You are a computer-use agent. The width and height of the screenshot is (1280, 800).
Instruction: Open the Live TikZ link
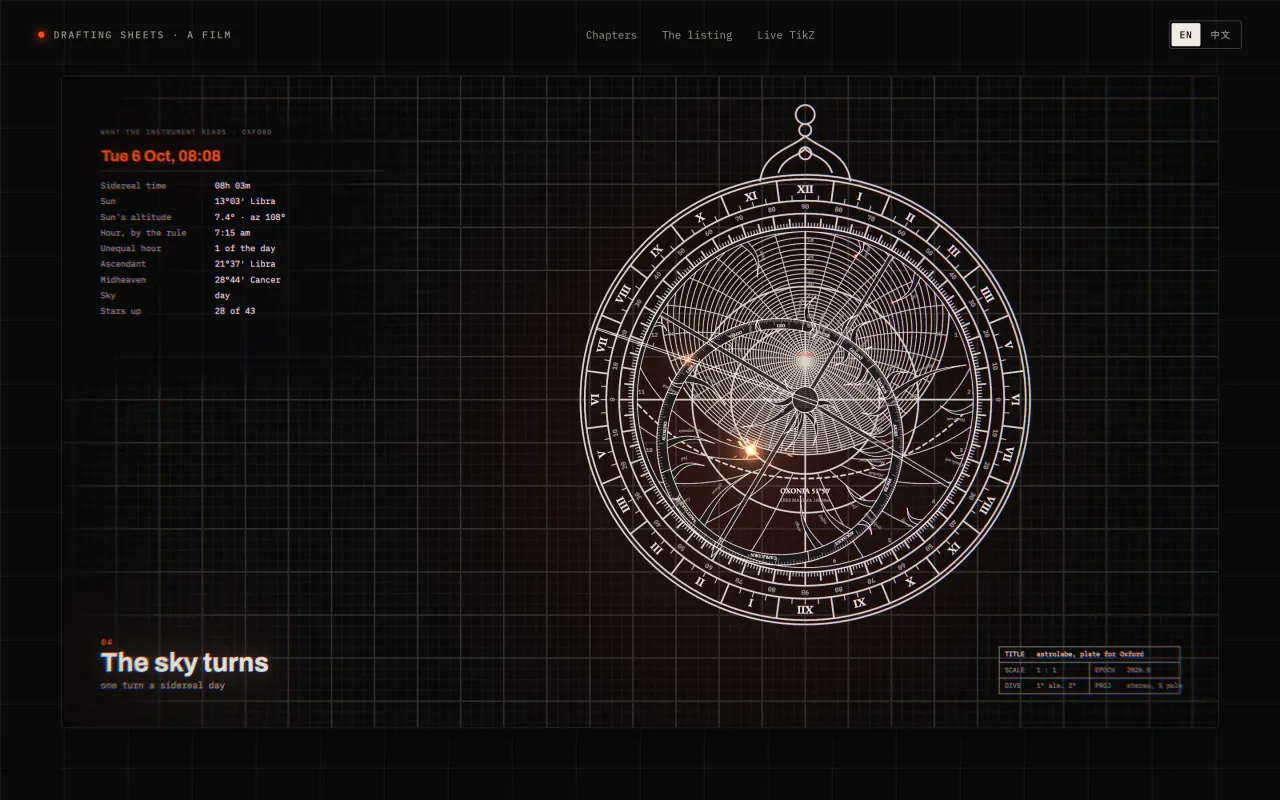786,35
